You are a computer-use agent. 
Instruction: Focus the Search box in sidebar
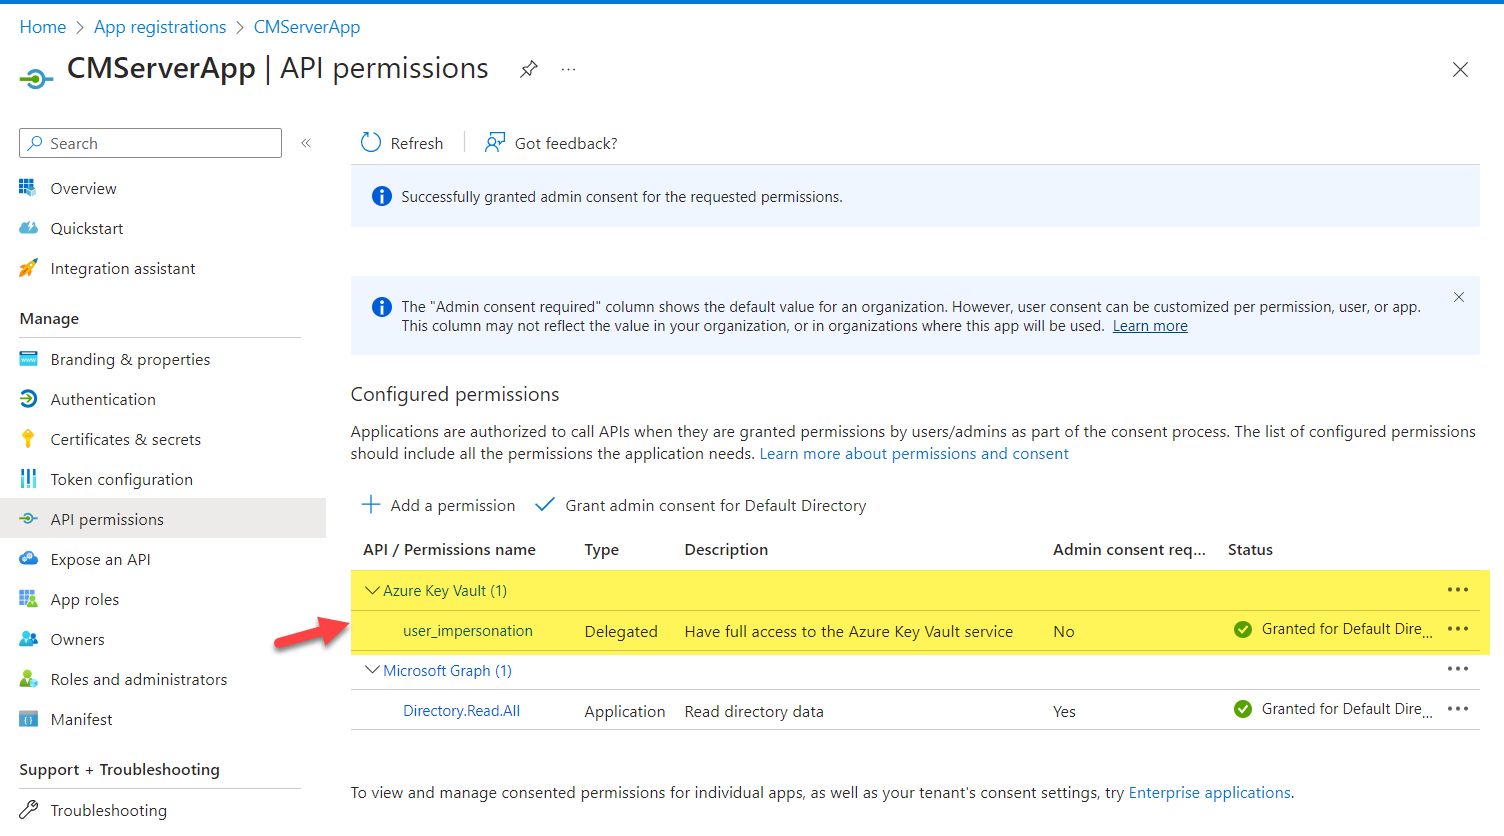point(150,143)
